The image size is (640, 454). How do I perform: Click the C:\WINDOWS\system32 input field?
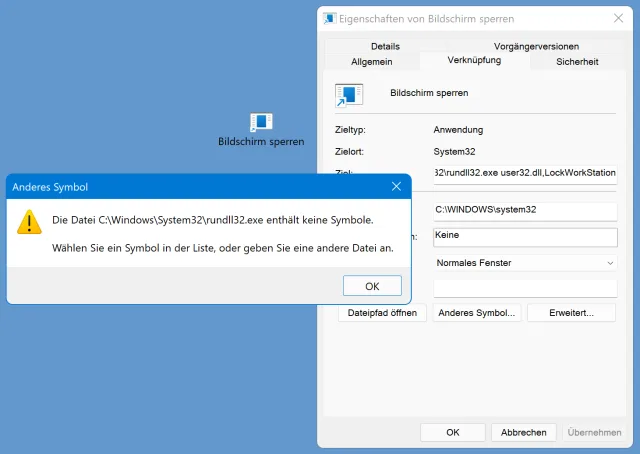pyautogui.click(x=525, y=211)
